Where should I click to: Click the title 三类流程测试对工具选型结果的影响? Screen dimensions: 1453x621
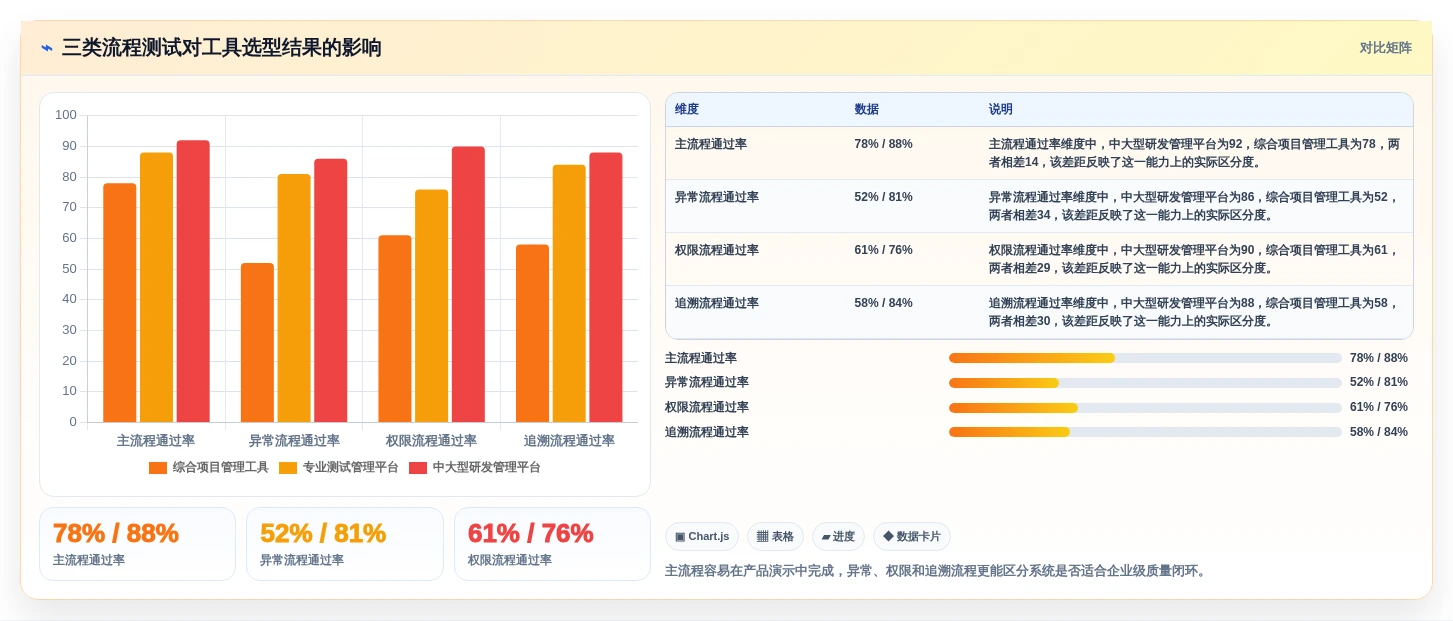pyautogui.click(x=221, y=48)
